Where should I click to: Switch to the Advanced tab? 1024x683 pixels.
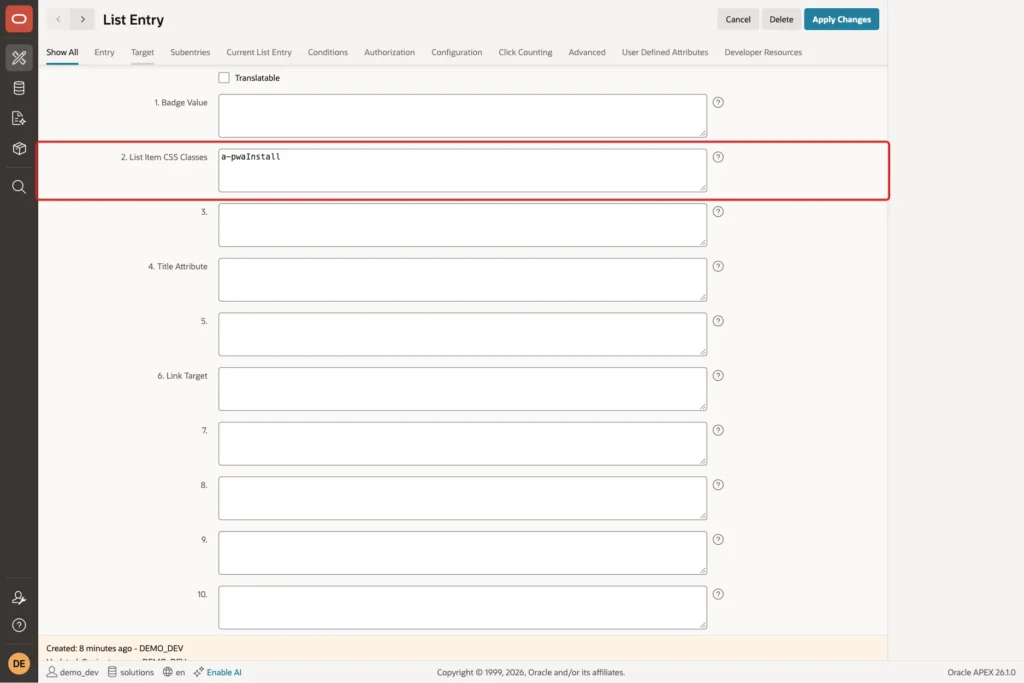pyautogui.click(x=586, y=52)
